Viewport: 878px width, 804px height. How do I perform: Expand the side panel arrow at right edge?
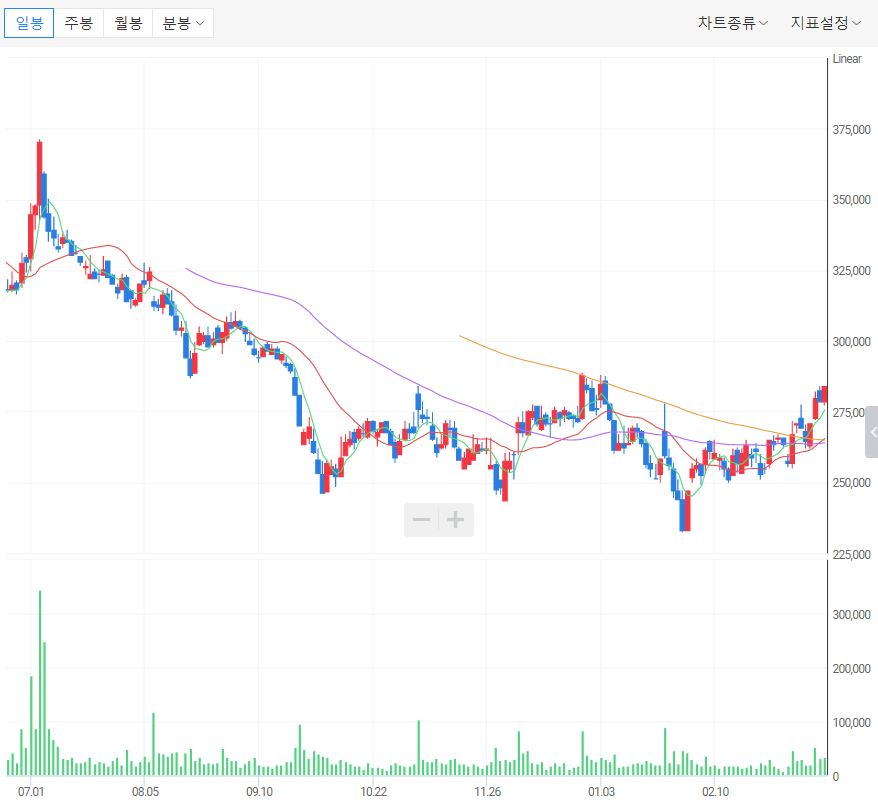pyautogui.click(x=872, y=432)
